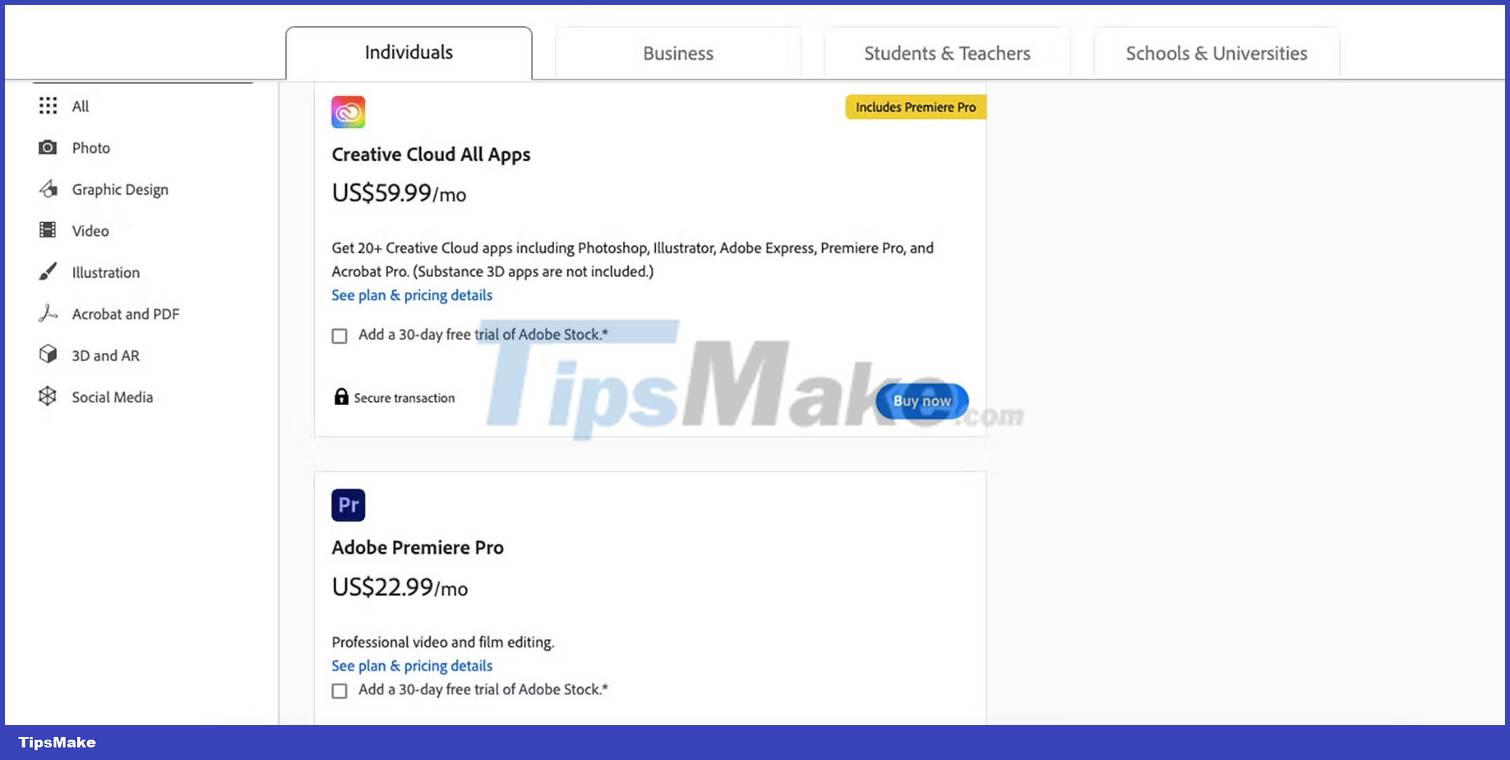Select the Video filmstrip icon

[x=48, y=231]
